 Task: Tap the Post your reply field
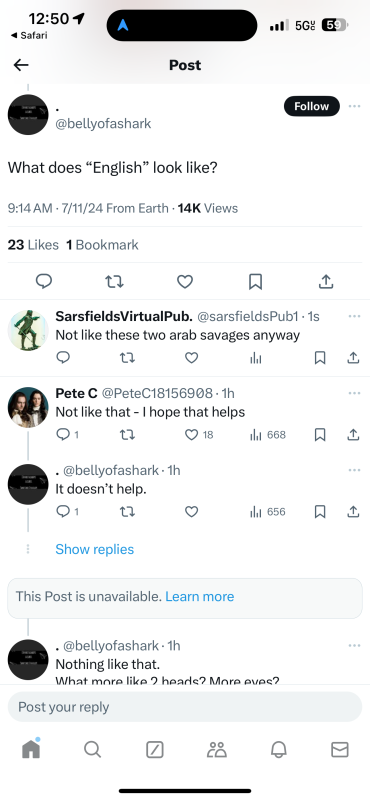[185, 707]
